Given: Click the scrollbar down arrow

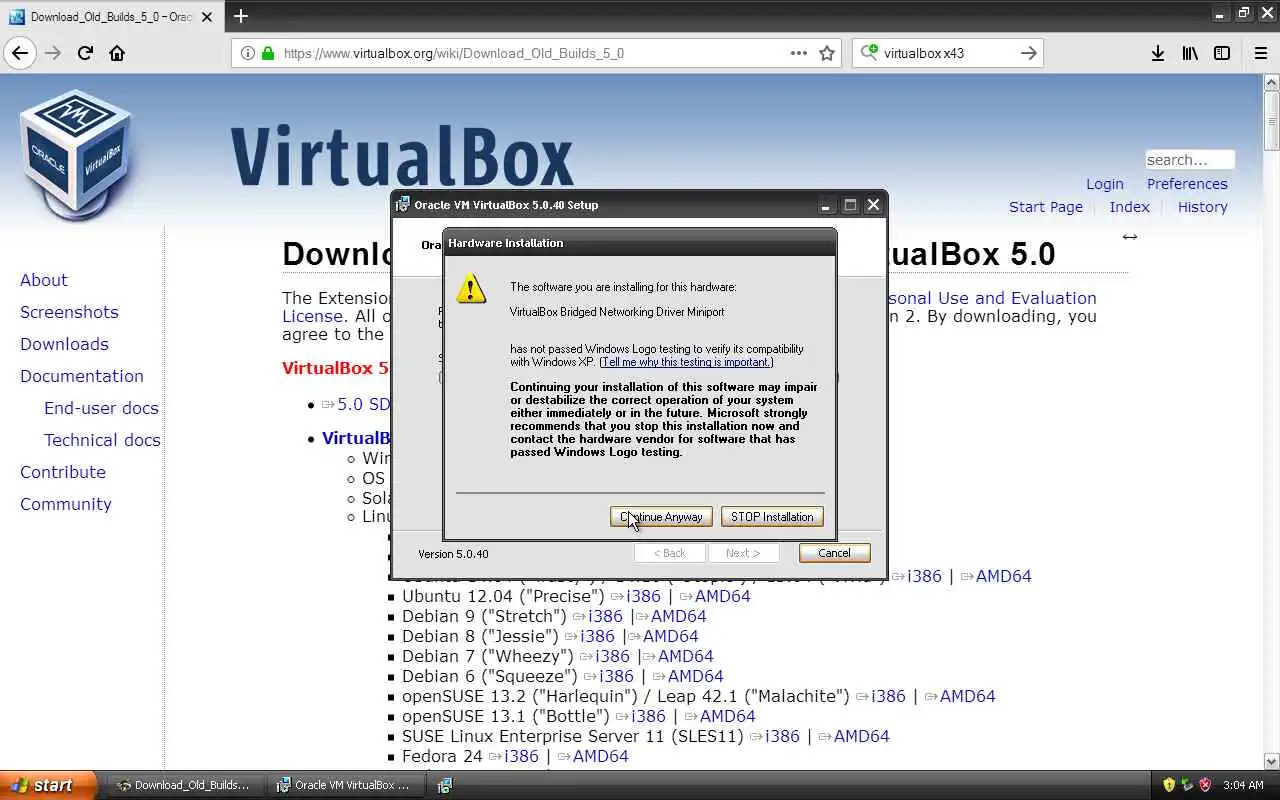Looking at the screenshot, I should (x=1271, y=762).
